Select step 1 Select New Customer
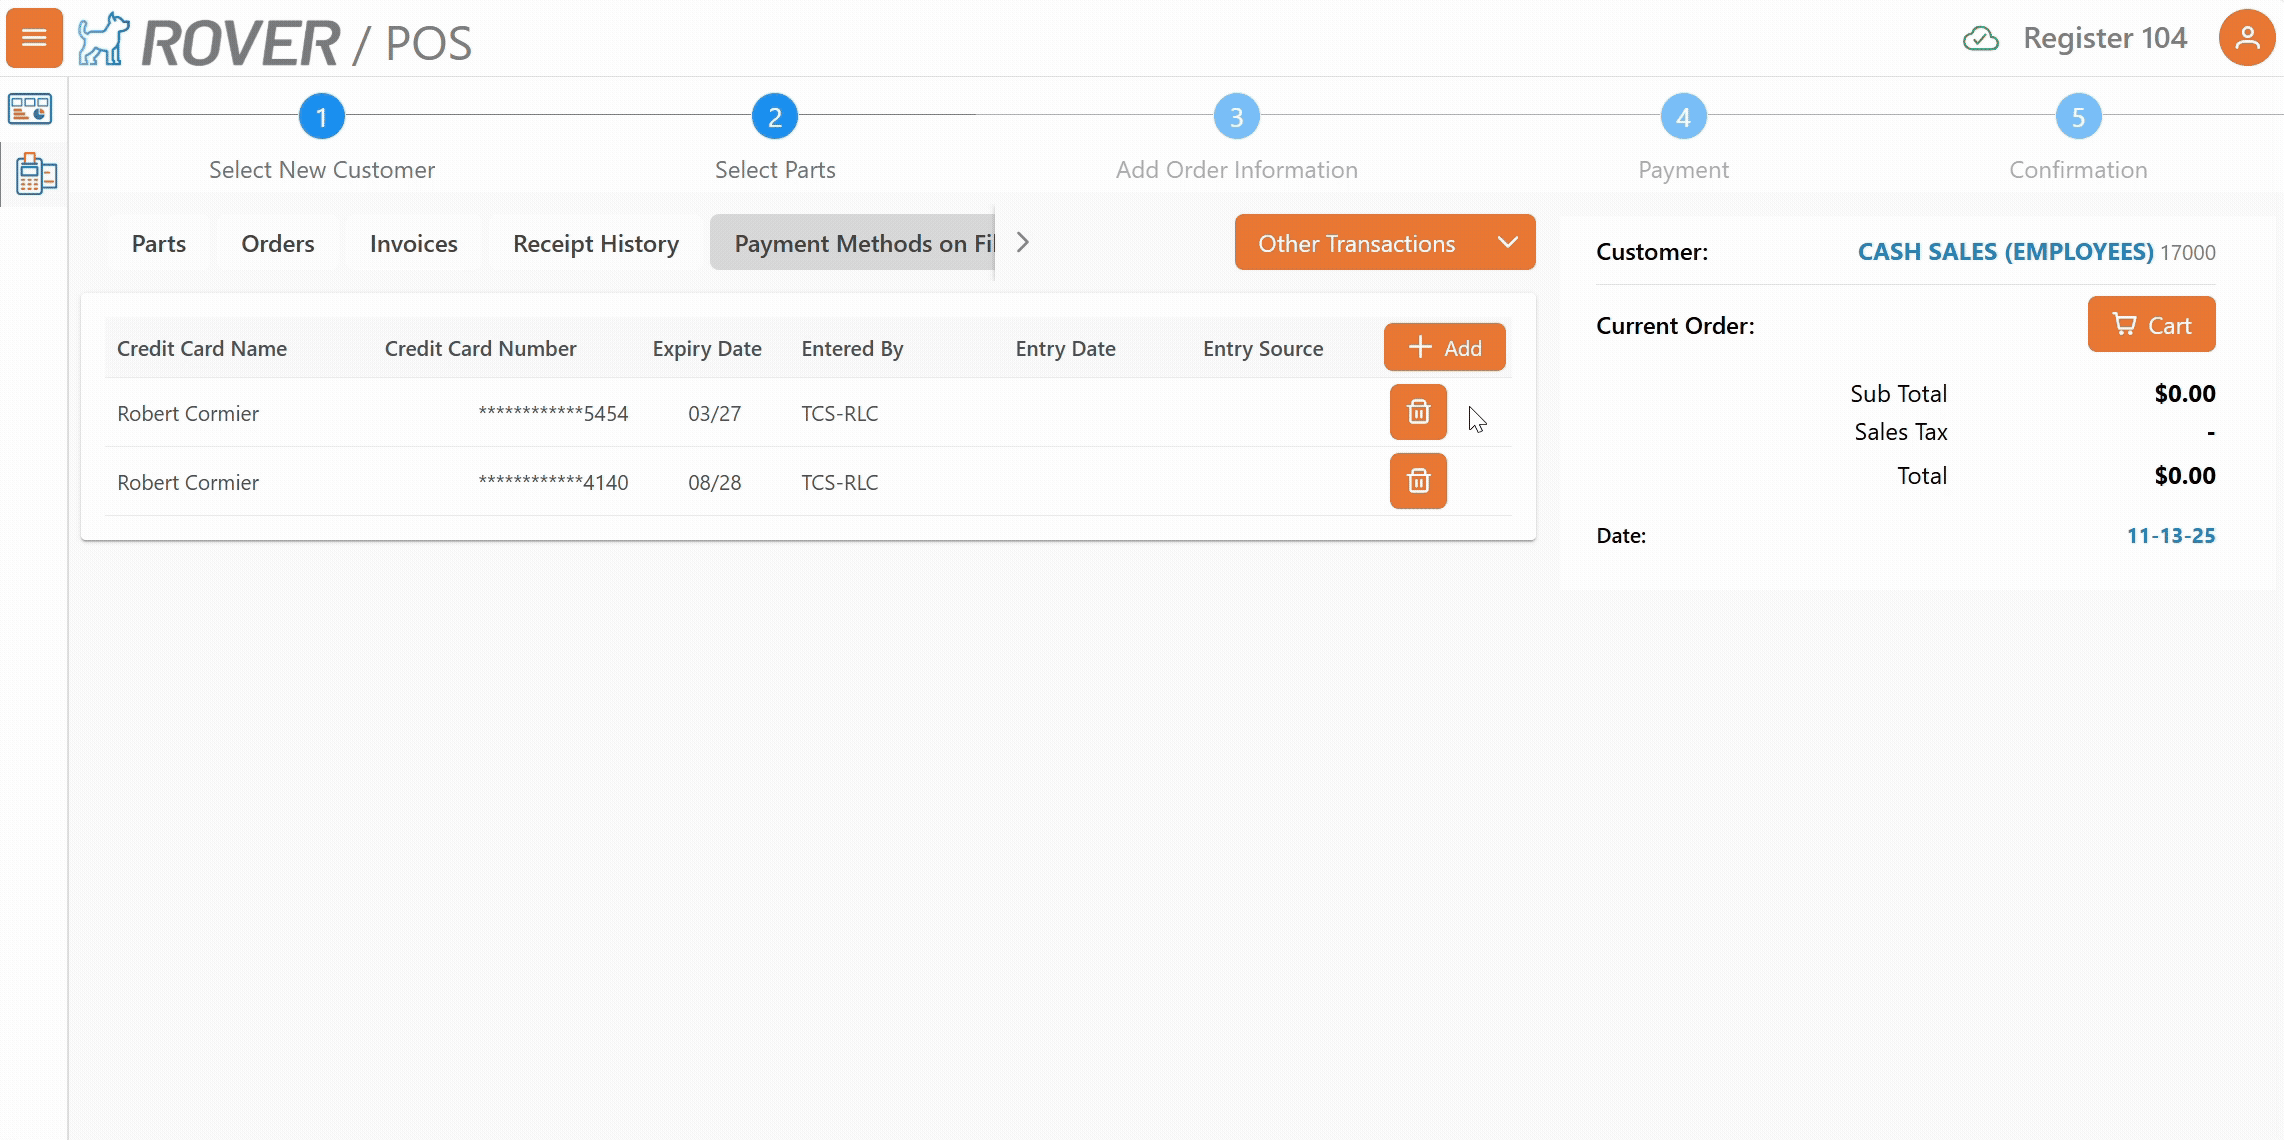Screen dimensions: 2284x1140 (x=321, y=116)
